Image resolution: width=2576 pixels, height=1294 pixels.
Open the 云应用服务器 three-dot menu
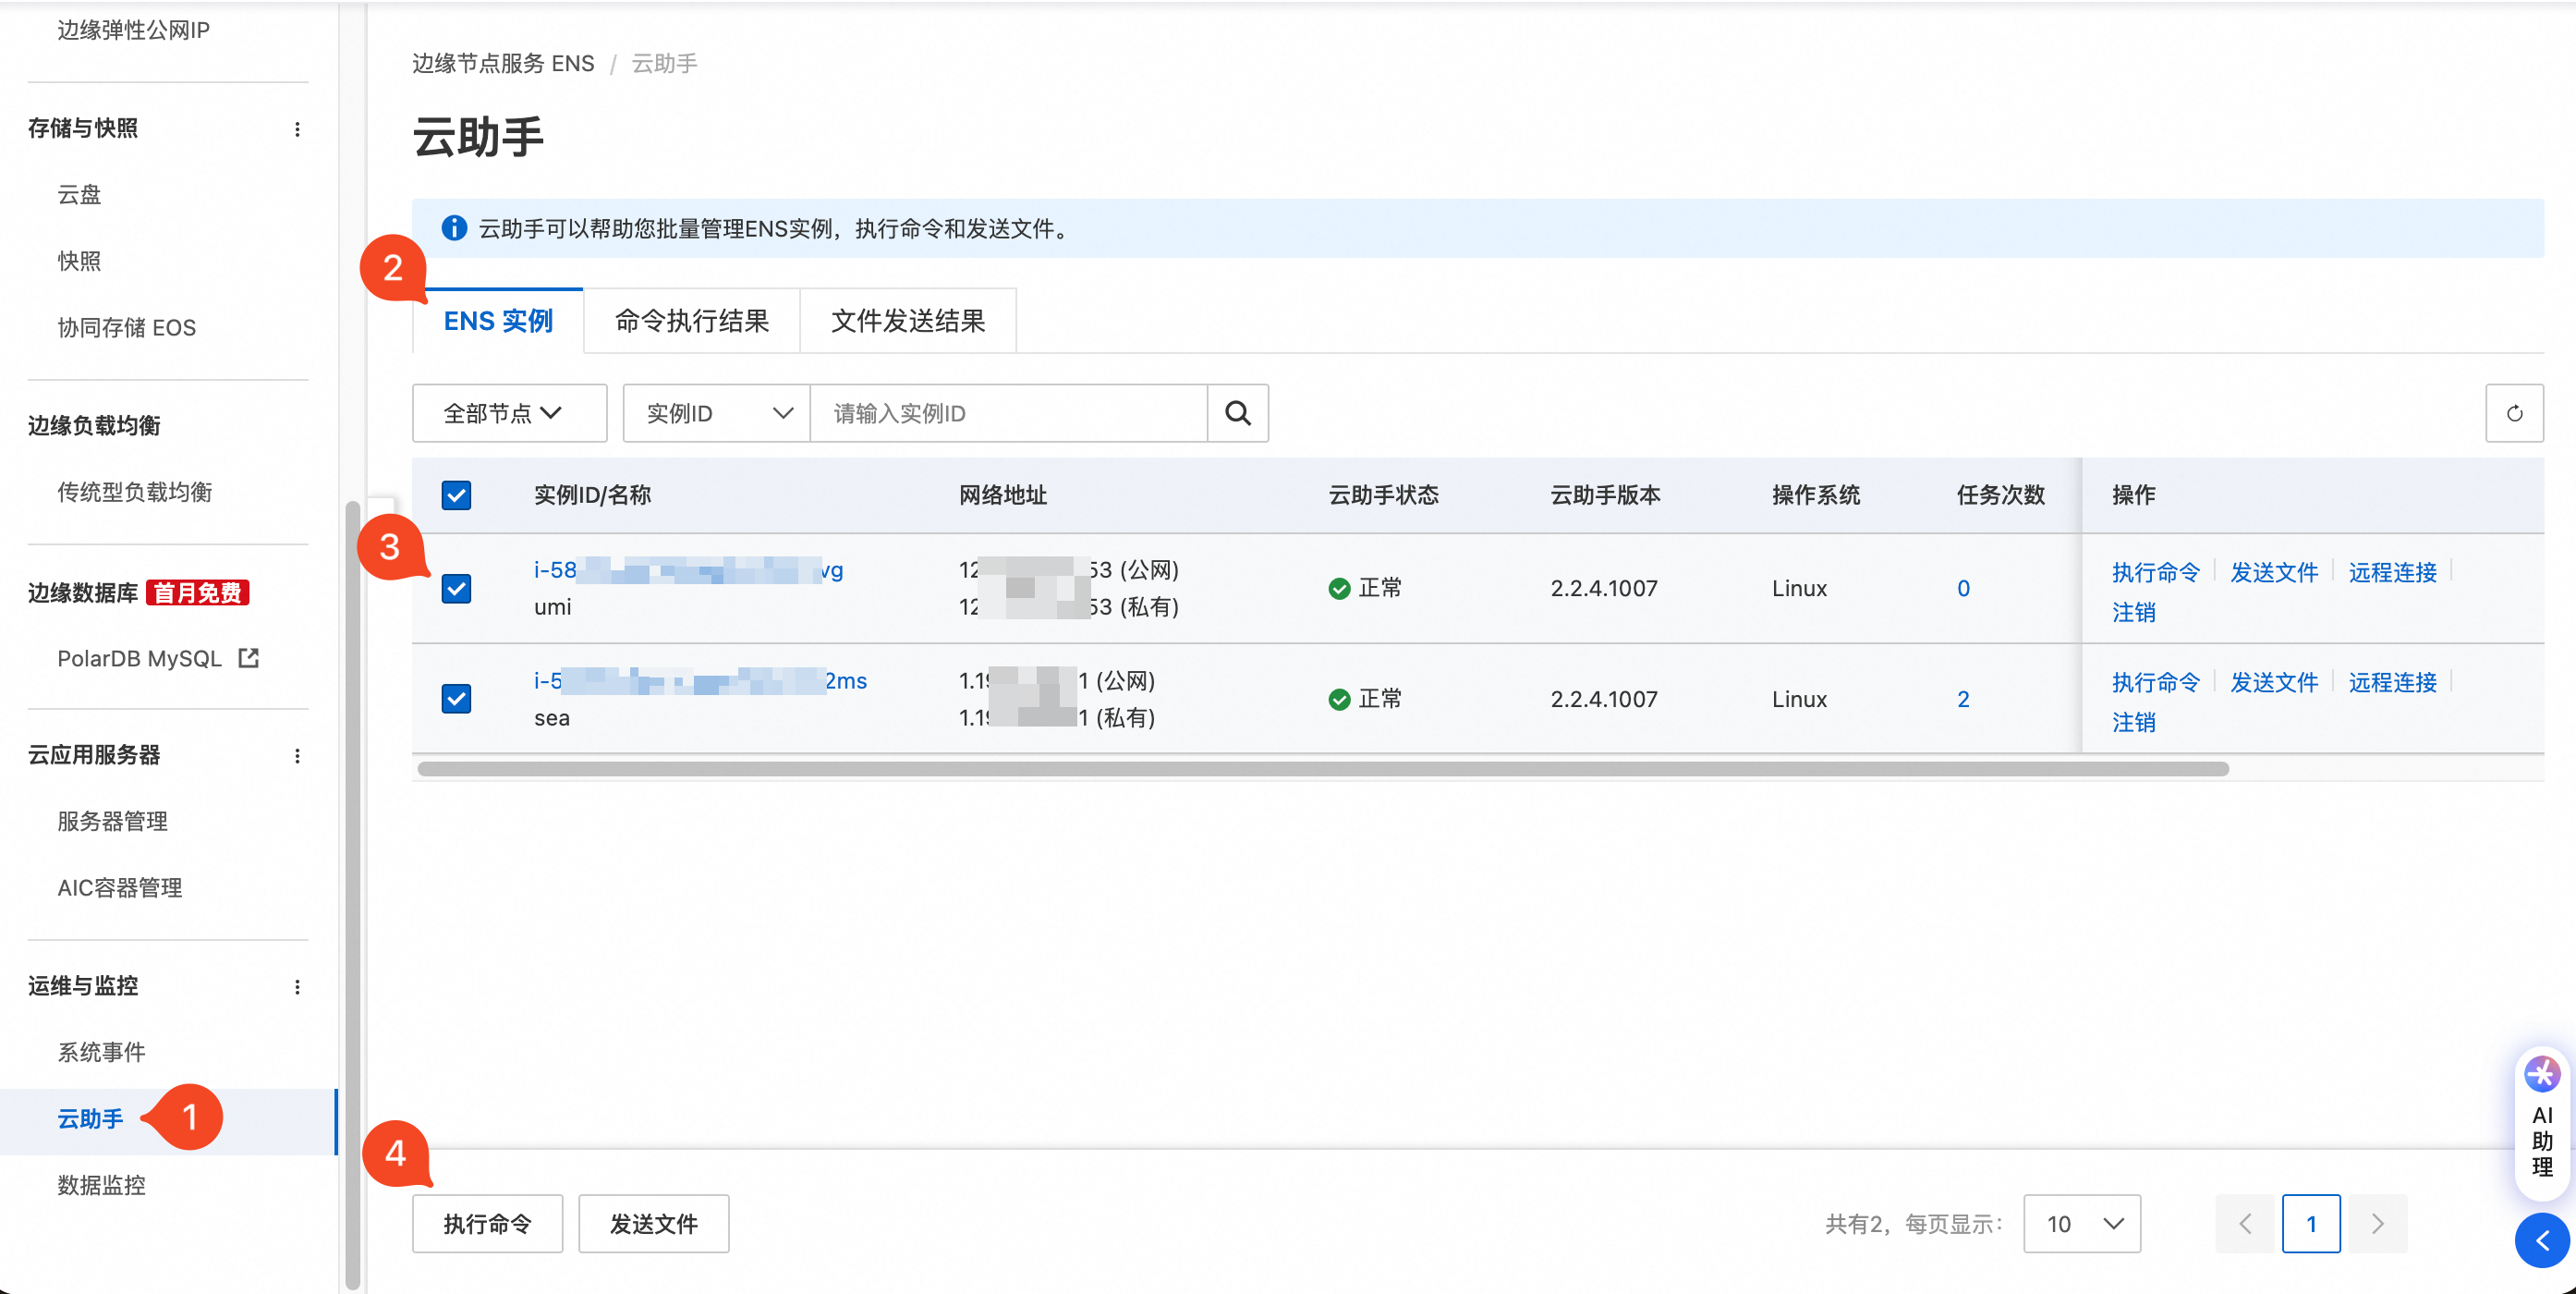click(x=297, y=756)
